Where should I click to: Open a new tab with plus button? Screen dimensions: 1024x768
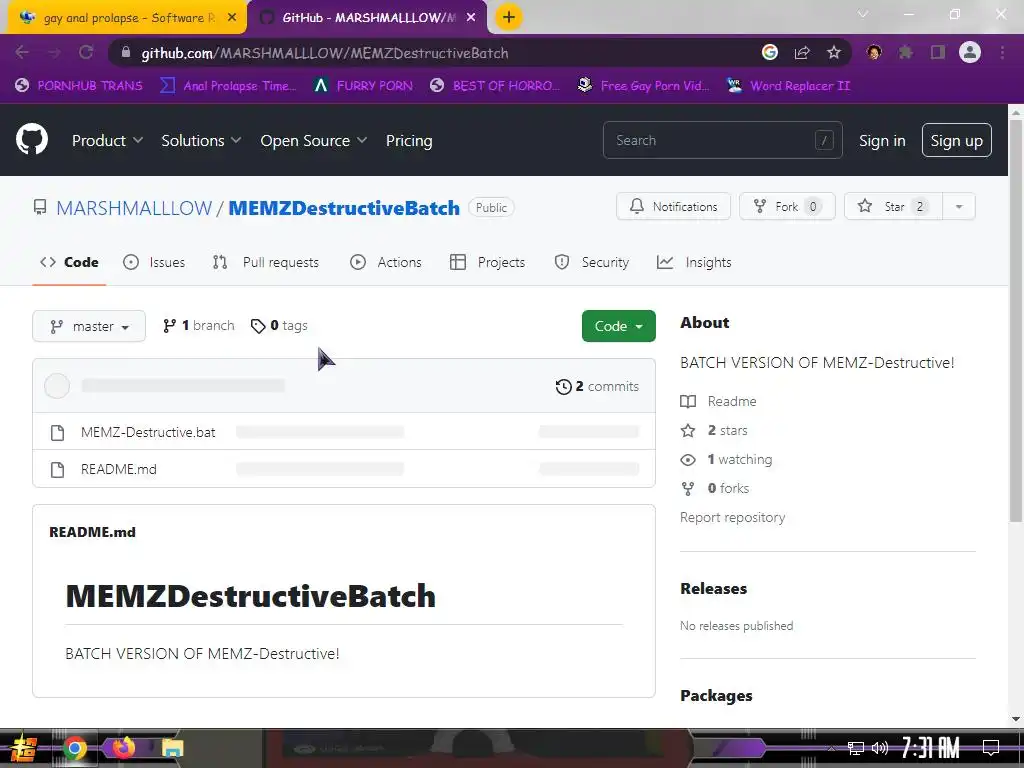[509, 18]
